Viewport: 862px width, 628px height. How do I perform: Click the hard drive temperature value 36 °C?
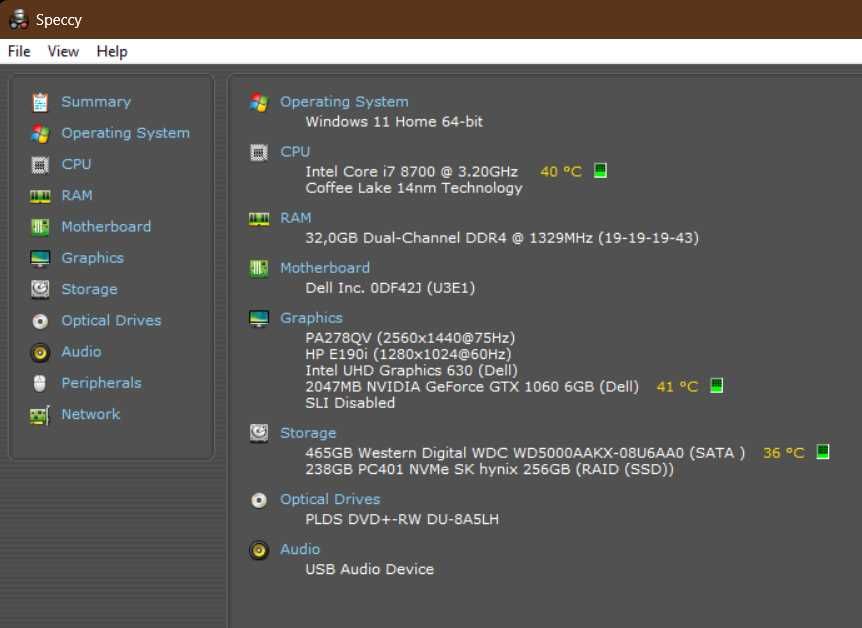pos(783,453)
